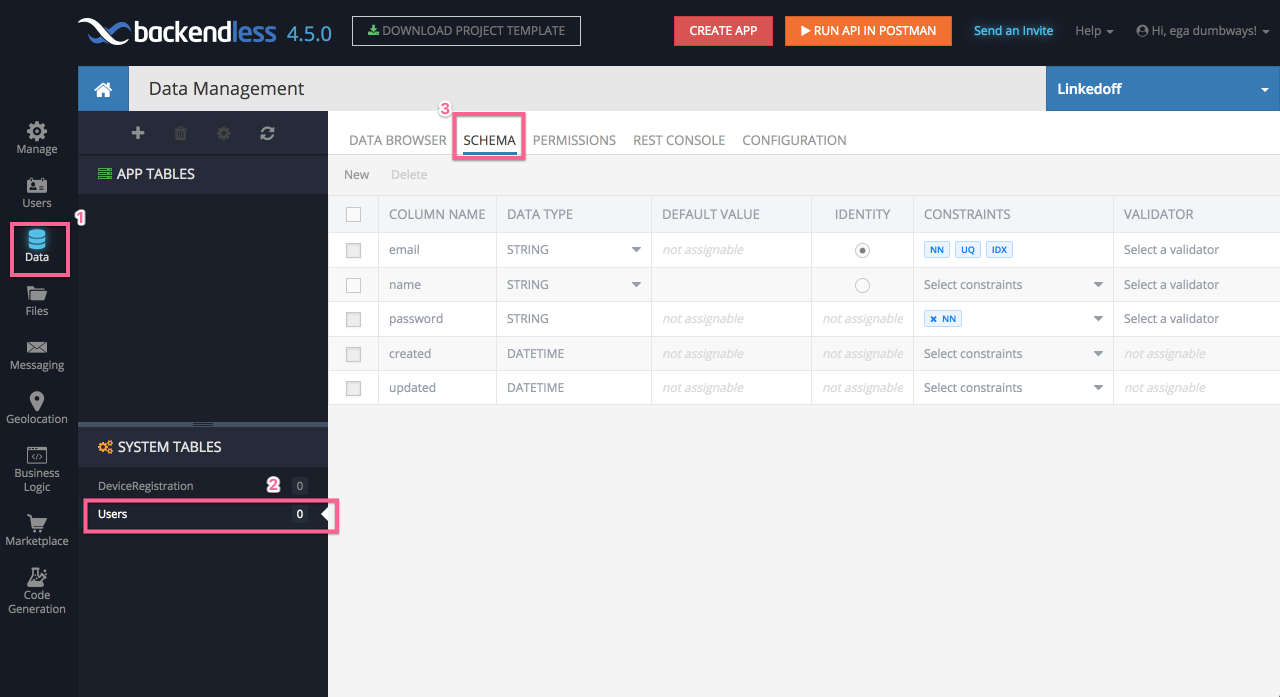Select the identity radio button for name
The image size is (1280, 697).
tap(862, 284)
